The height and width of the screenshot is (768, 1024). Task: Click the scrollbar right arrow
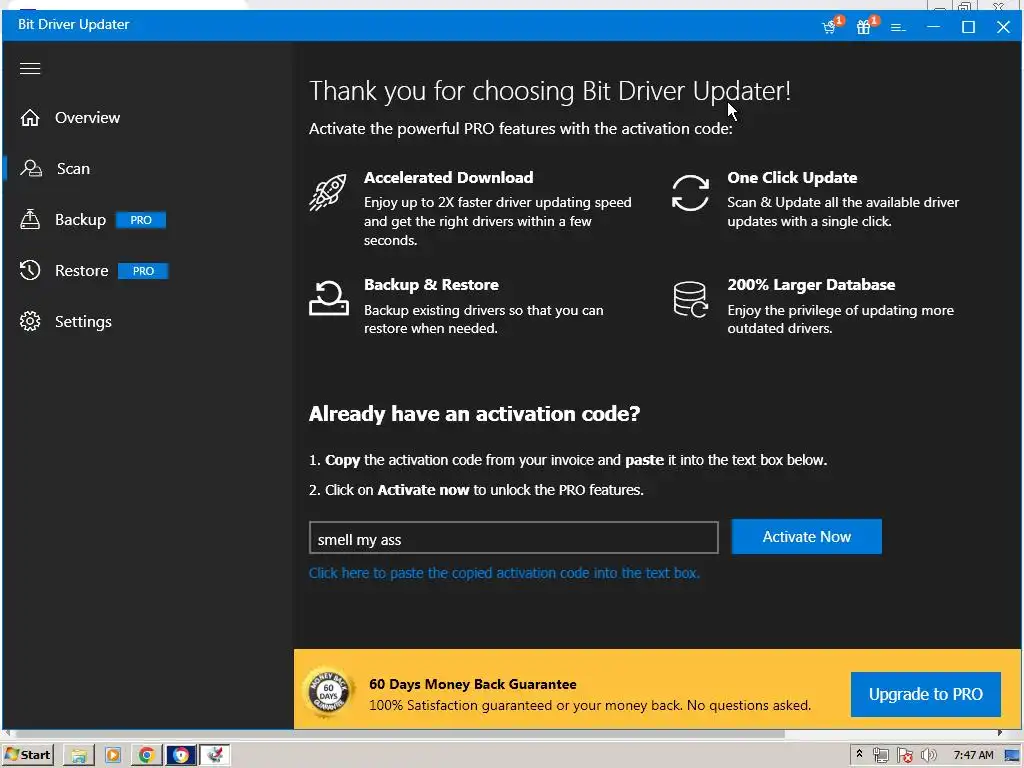[999, 733]
